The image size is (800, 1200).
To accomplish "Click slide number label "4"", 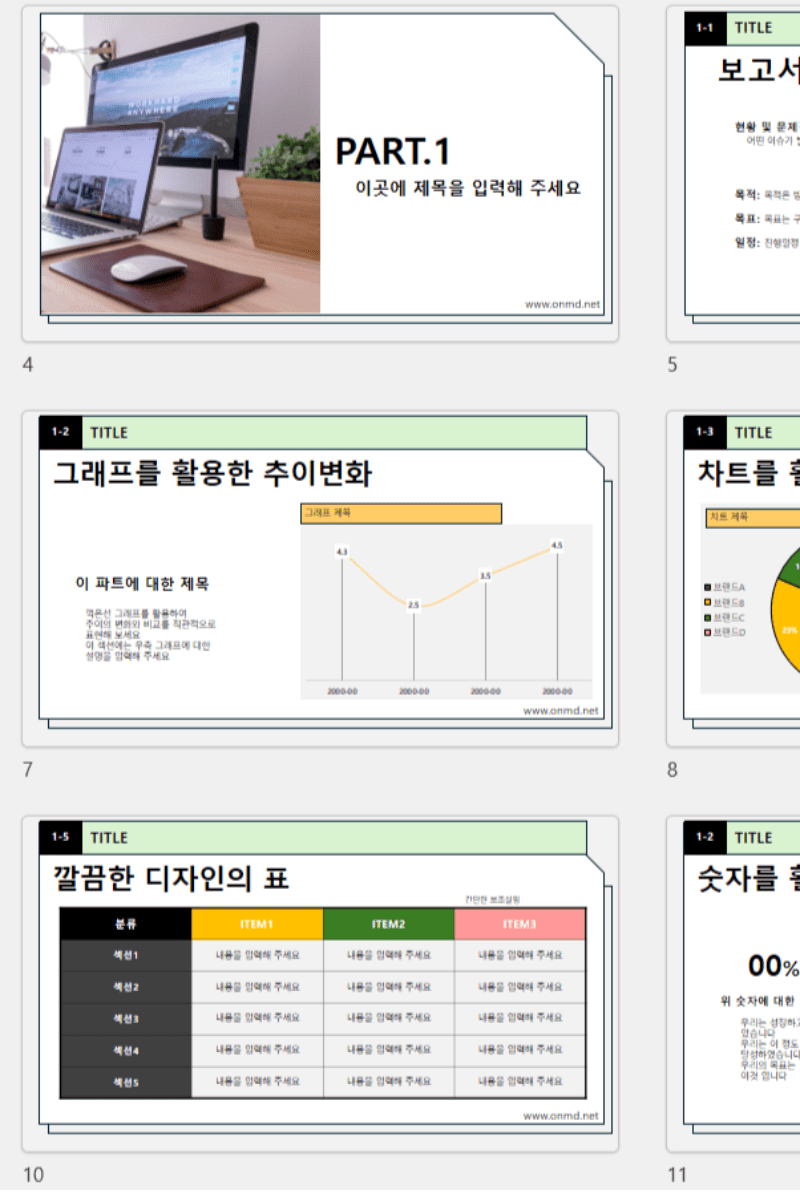I will pos(28,365).
